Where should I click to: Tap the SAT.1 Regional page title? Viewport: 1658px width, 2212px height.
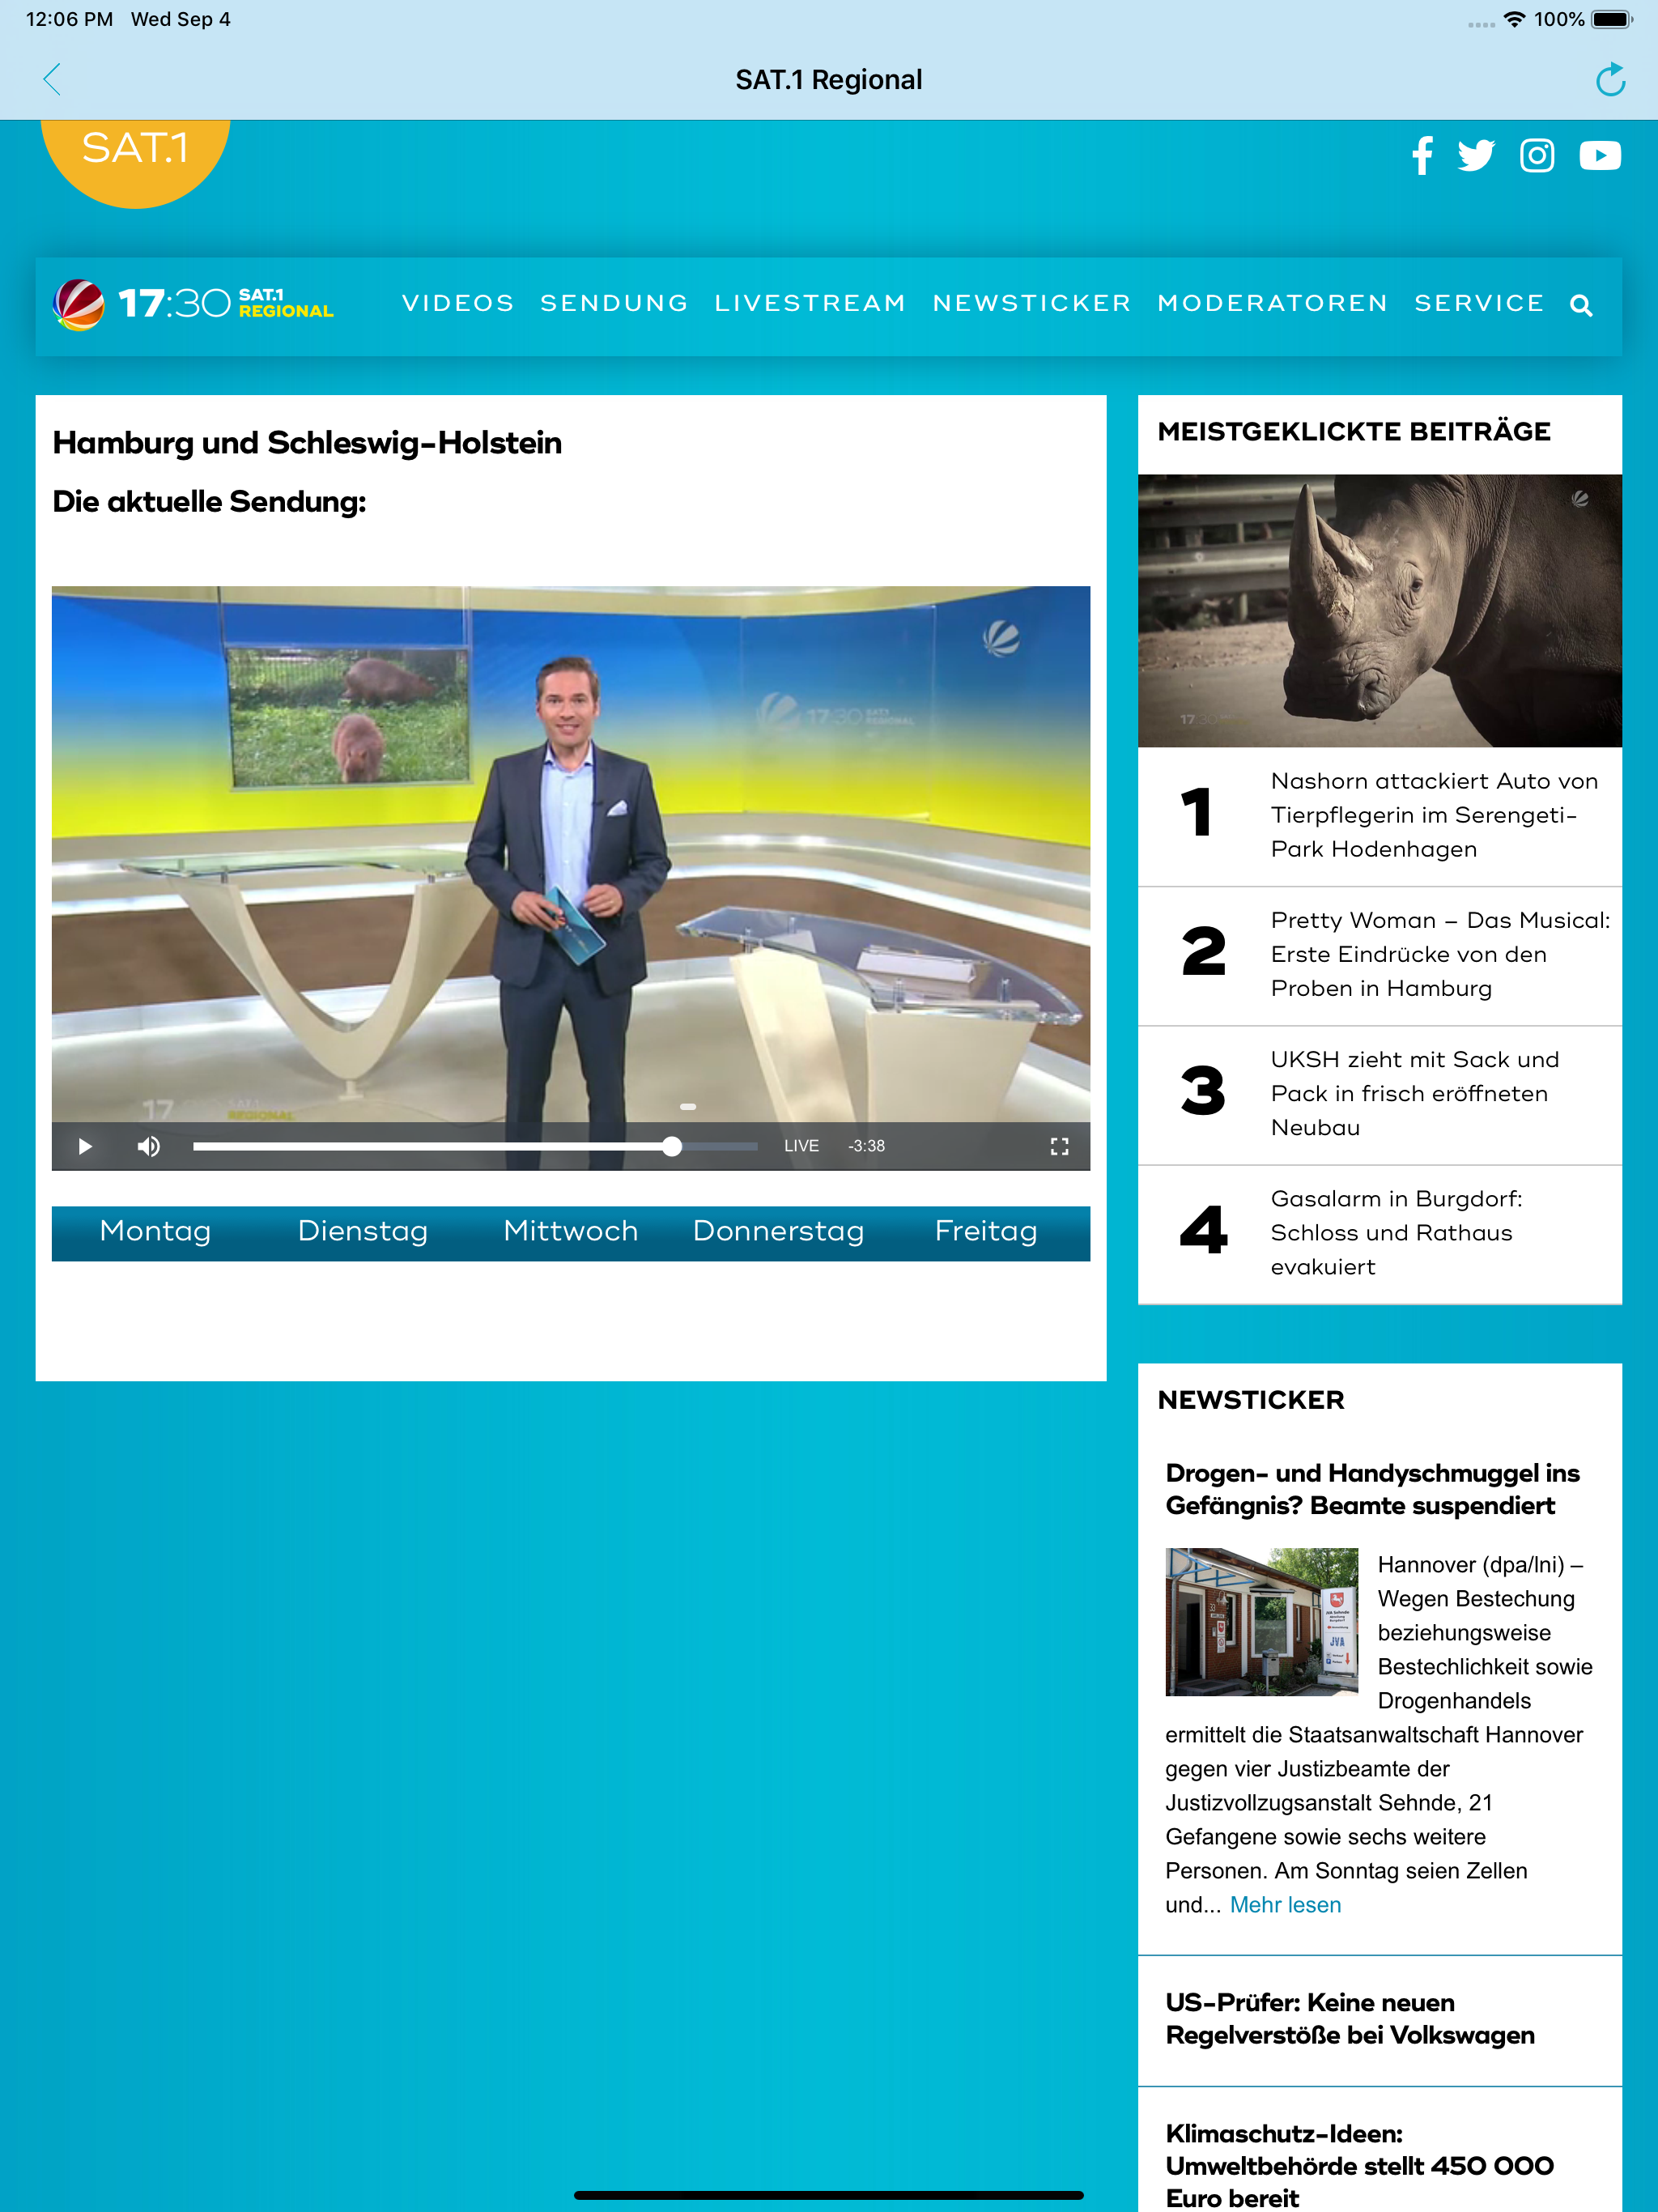click(x=829, y=79)
